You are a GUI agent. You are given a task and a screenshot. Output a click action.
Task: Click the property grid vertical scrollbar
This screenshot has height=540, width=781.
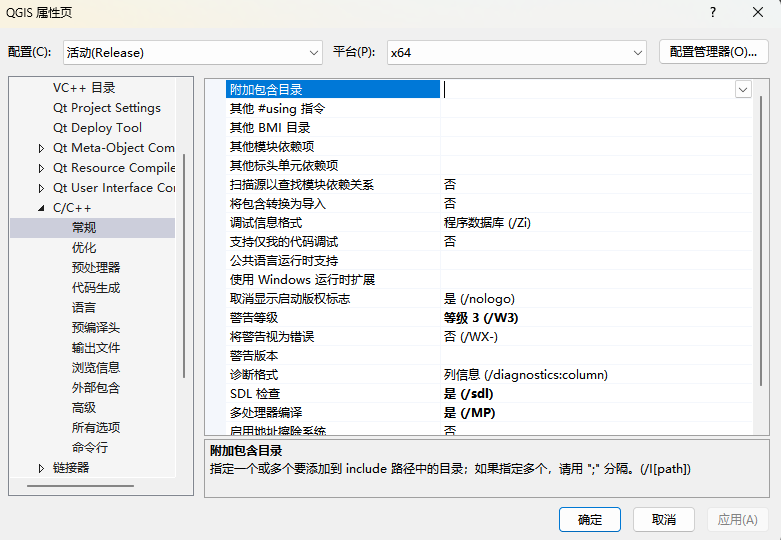coord(761,241)
